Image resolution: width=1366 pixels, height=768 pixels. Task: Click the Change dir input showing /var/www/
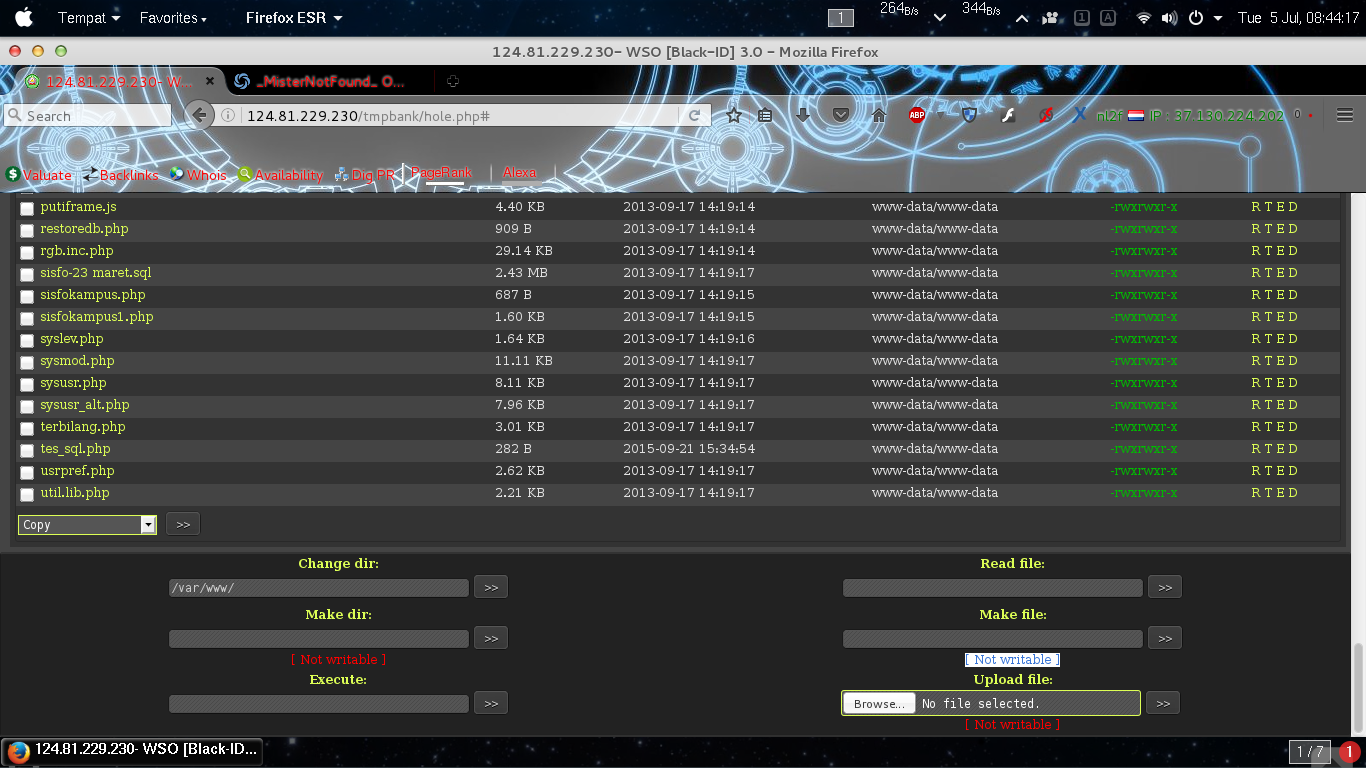[318, 587]
